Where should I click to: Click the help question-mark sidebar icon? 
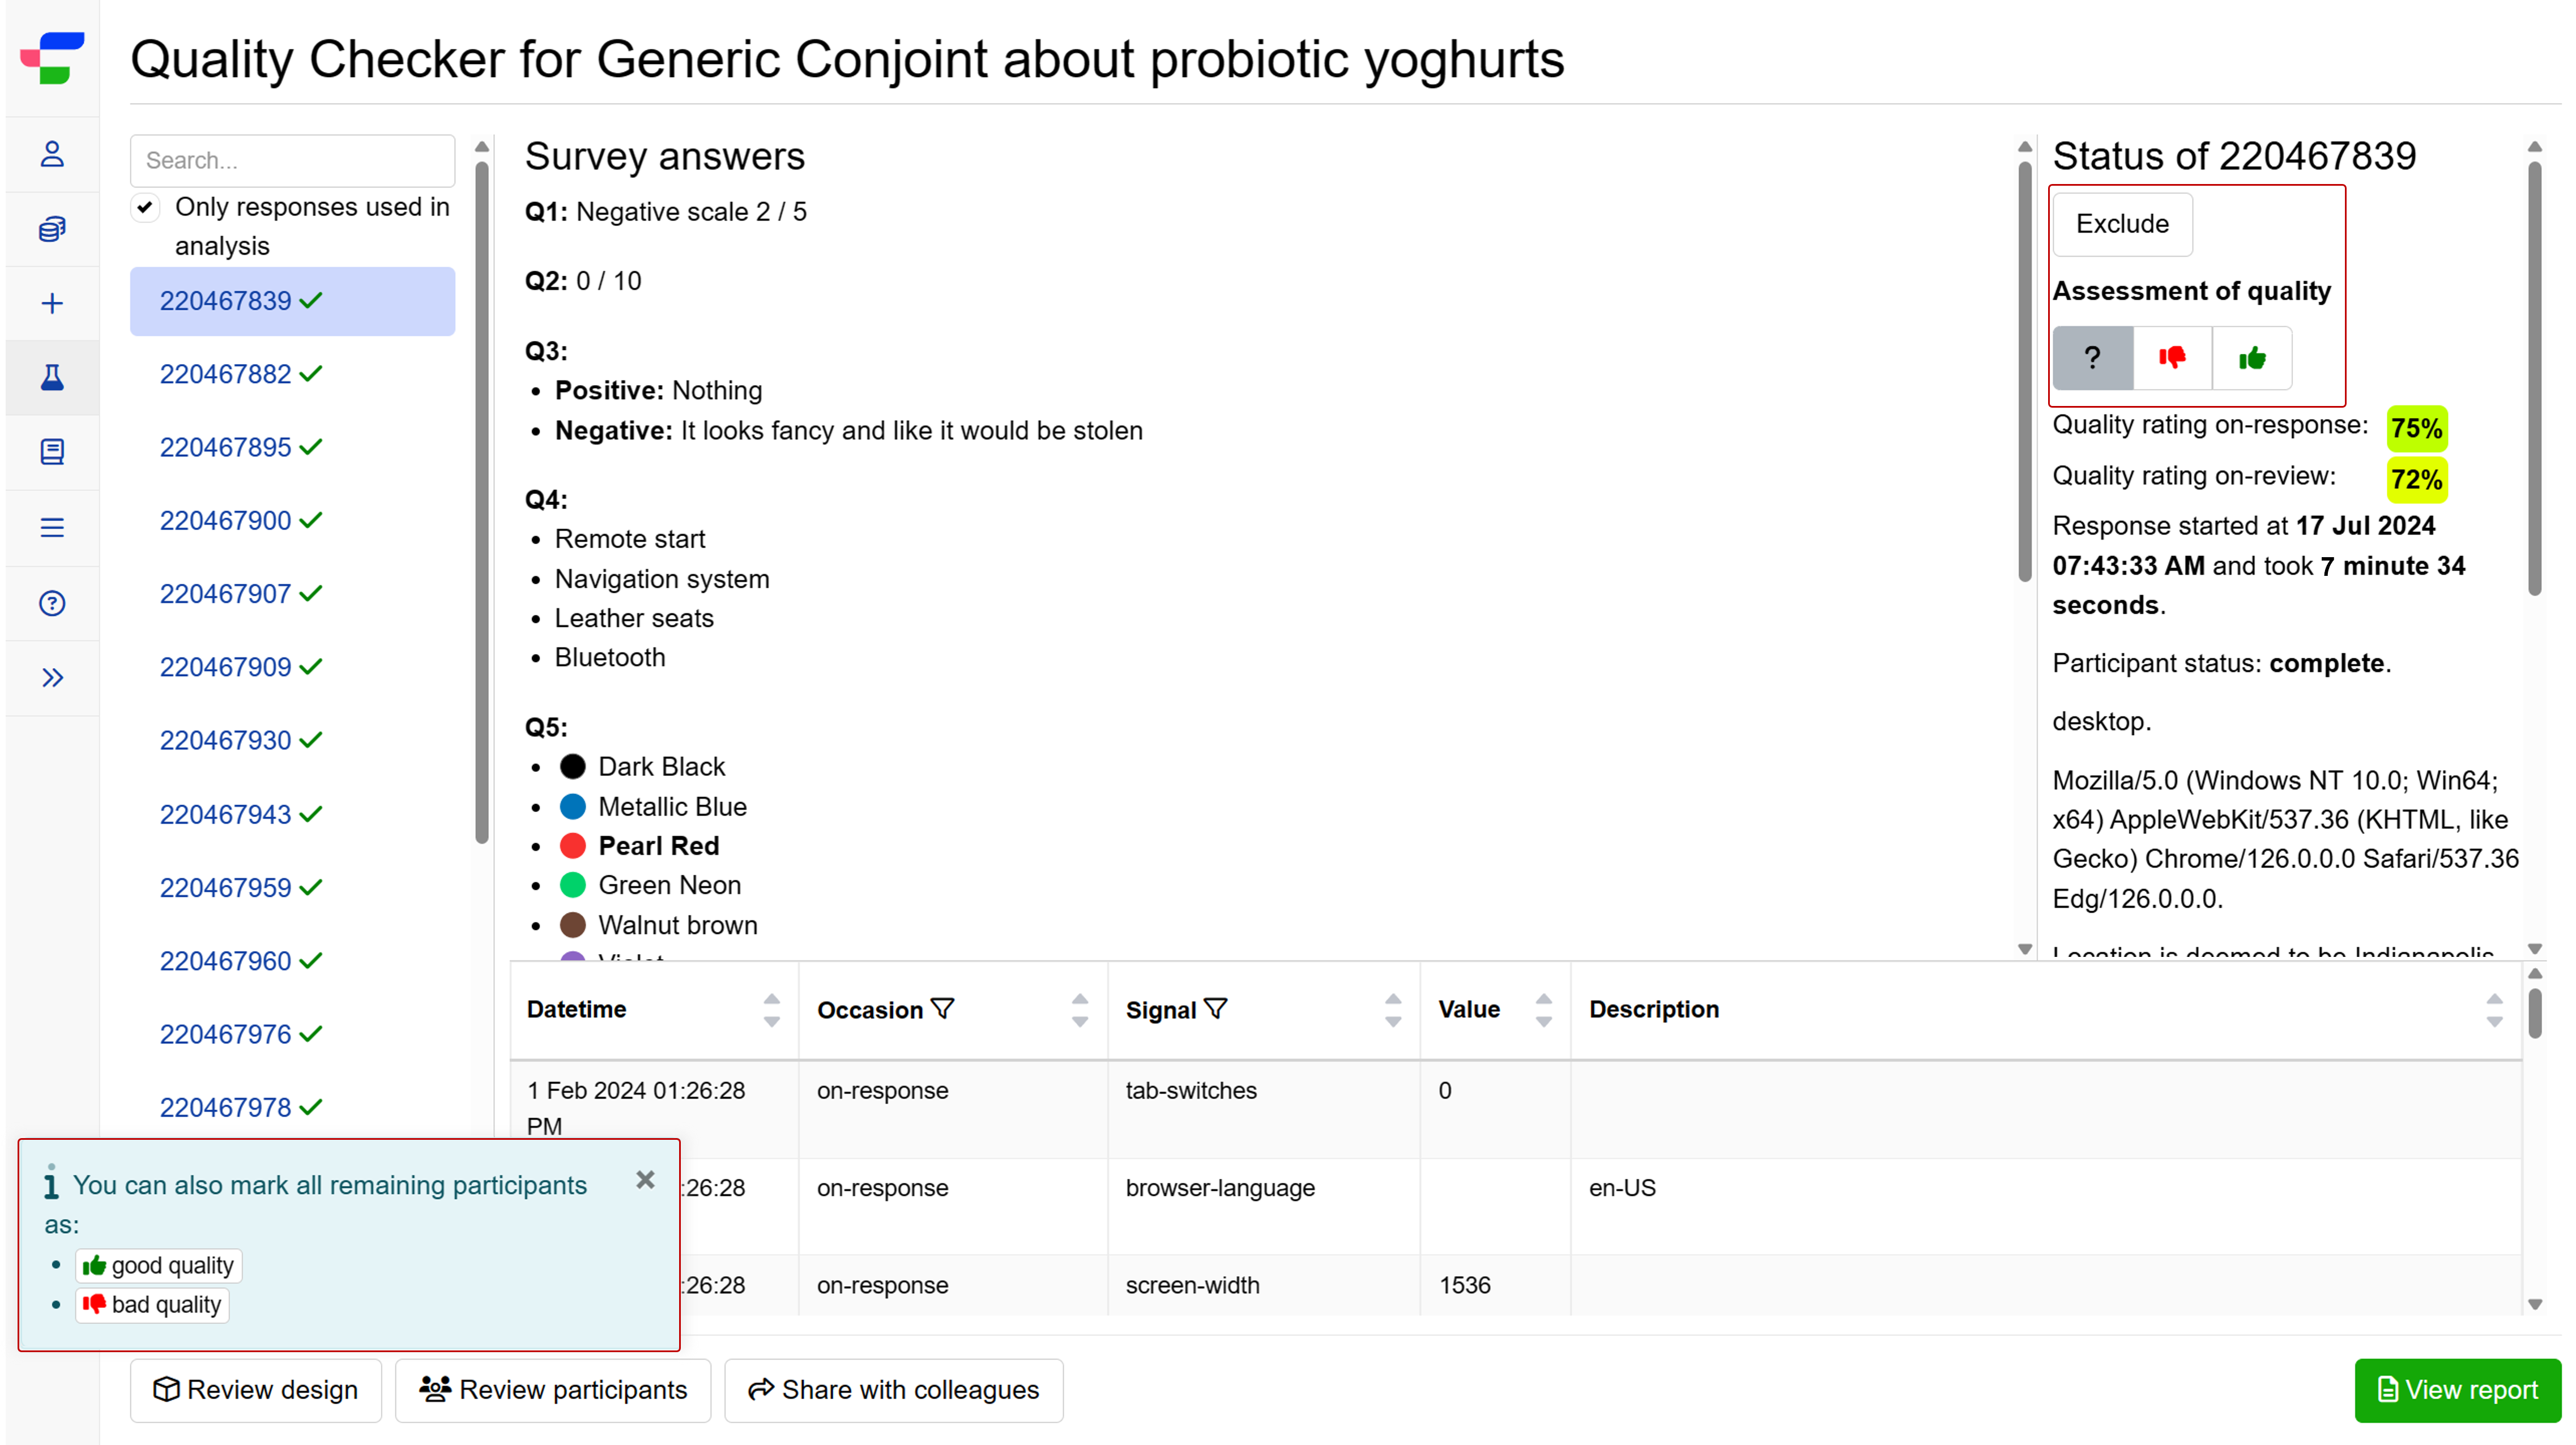(x=52, y=603)
